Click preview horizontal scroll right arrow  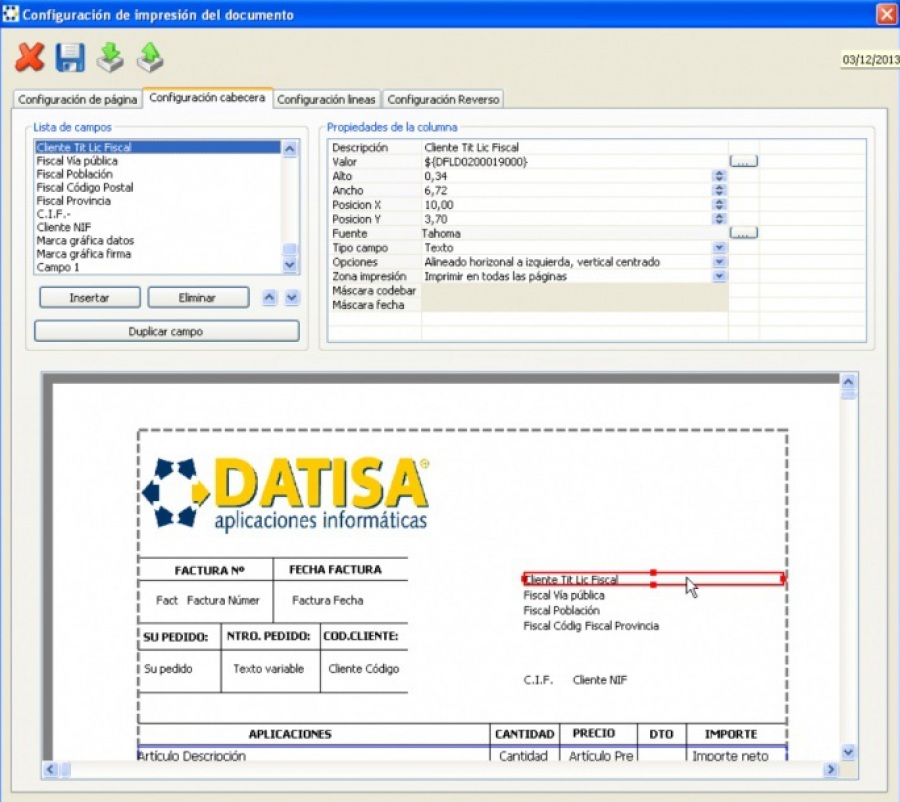(x=830, y=769)
